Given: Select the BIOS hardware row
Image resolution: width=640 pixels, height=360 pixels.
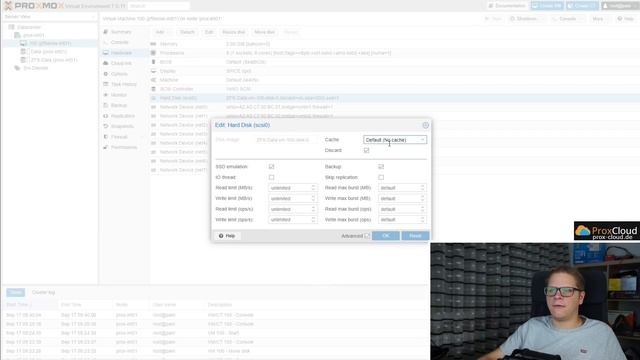Looking at the screenshot, I should coord(394,62).
